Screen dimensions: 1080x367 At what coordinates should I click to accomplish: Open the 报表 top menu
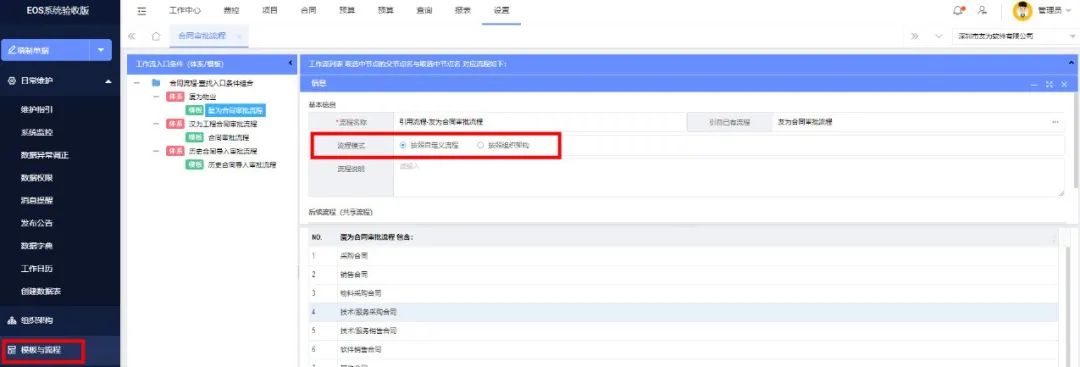point(464,10)
